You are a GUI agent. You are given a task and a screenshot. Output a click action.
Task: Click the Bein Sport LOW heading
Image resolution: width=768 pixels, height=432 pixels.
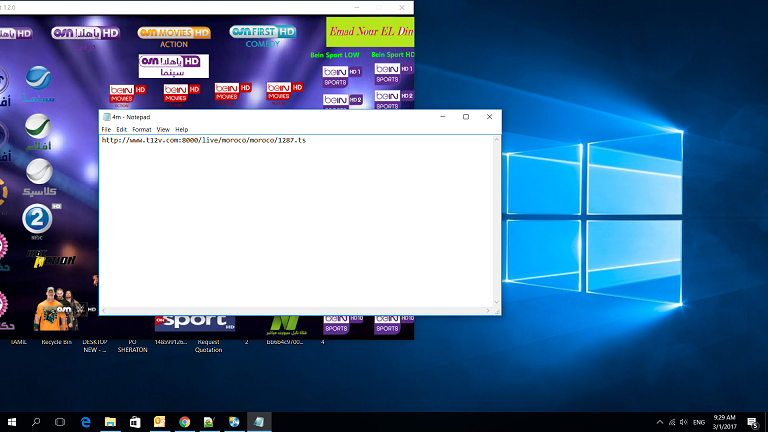click(x=335, y=55)
